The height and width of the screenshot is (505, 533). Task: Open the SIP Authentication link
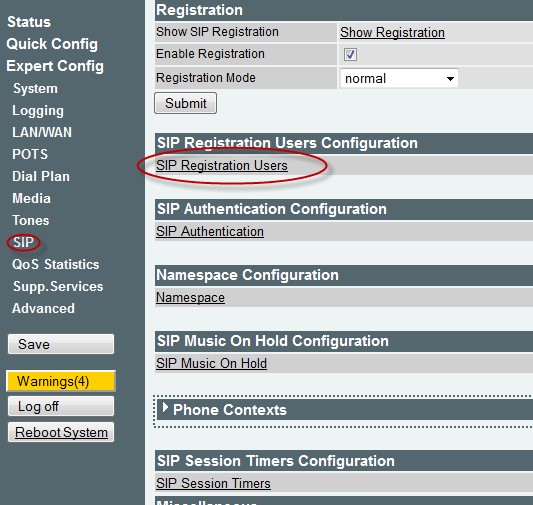click(210, 231)
